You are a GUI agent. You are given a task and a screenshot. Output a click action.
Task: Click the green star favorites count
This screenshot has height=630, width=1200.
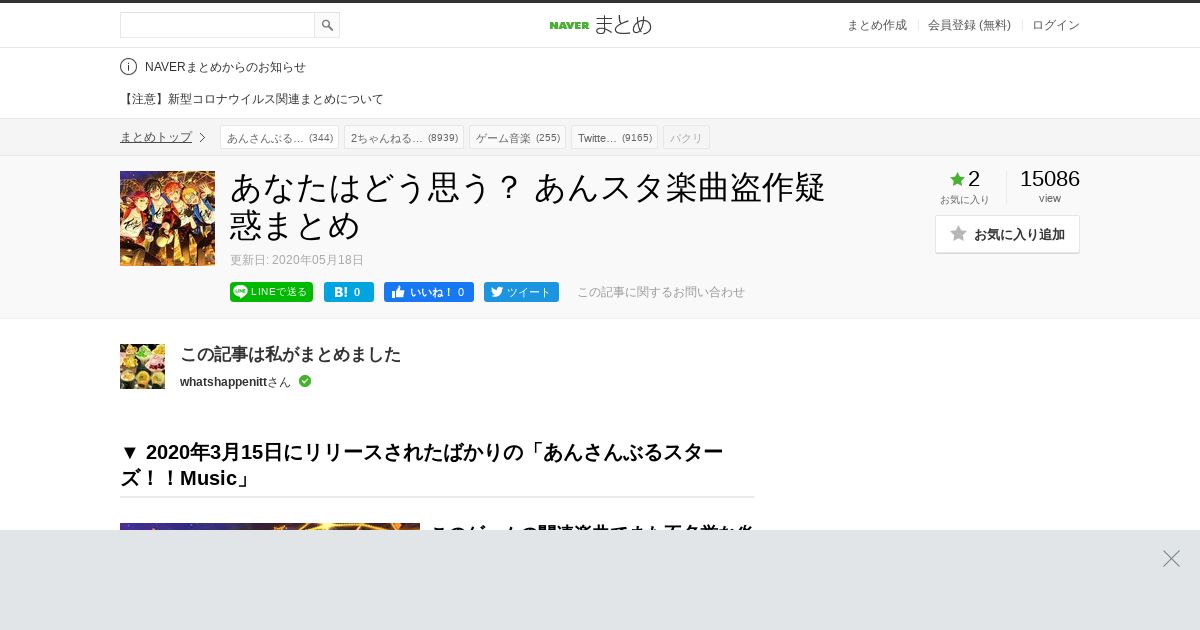(965, 179)
